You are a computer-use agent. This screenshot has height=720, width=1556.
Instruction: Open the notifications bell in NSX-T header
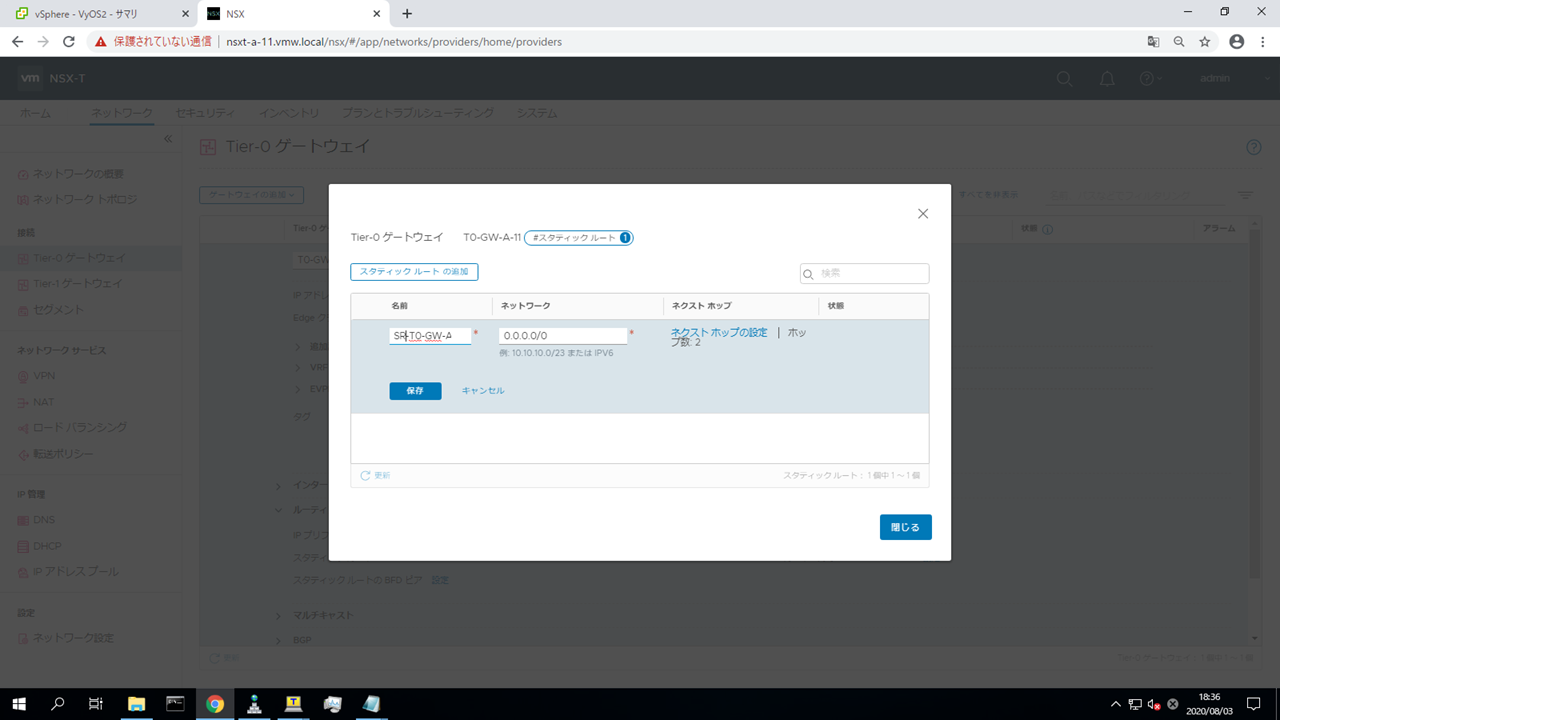pyautogui.click(x=1107, y=79)
